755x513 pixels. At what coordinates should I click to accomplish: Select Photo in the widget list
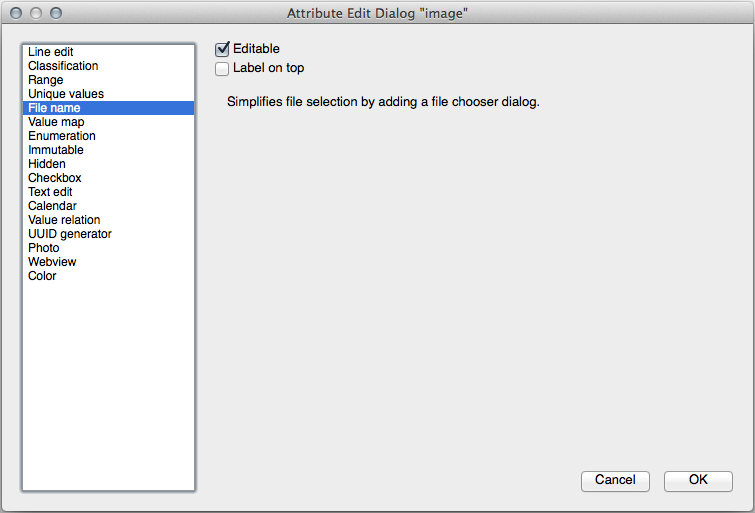tap(44, 248)
